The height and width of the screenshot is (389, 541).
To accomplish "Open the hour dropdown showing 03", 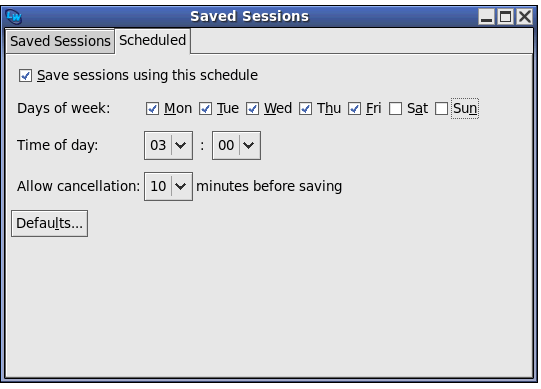I will pos(168,145).
